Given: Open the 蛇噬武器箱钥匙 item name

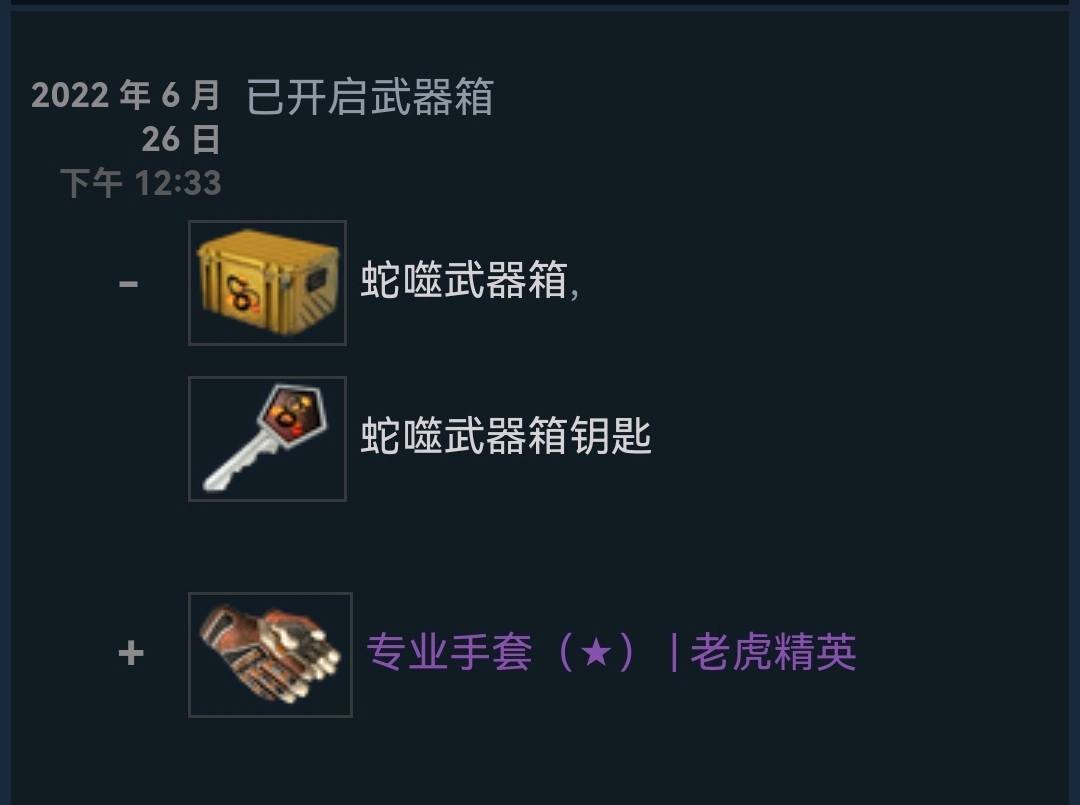Looking at the screenshot, I should (x=506, y=436).
